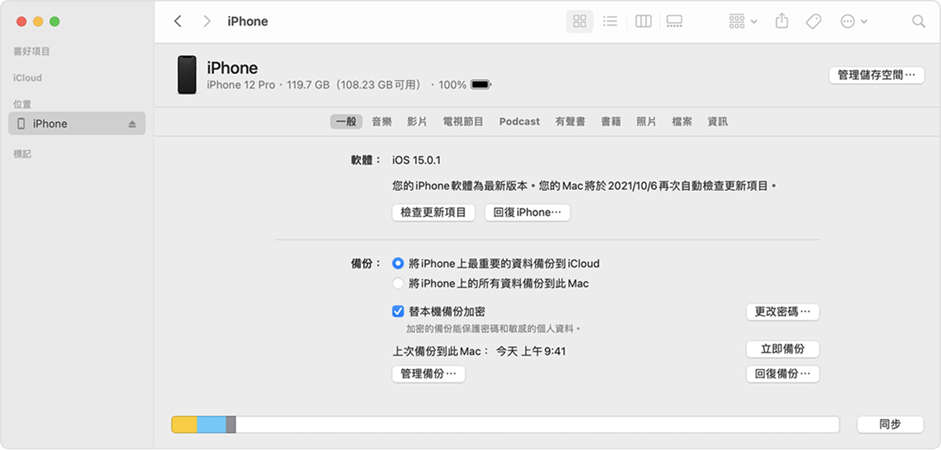Click the yellow storage bar segment
This screenshot has height=450, width=941.
tap(184, 424)
